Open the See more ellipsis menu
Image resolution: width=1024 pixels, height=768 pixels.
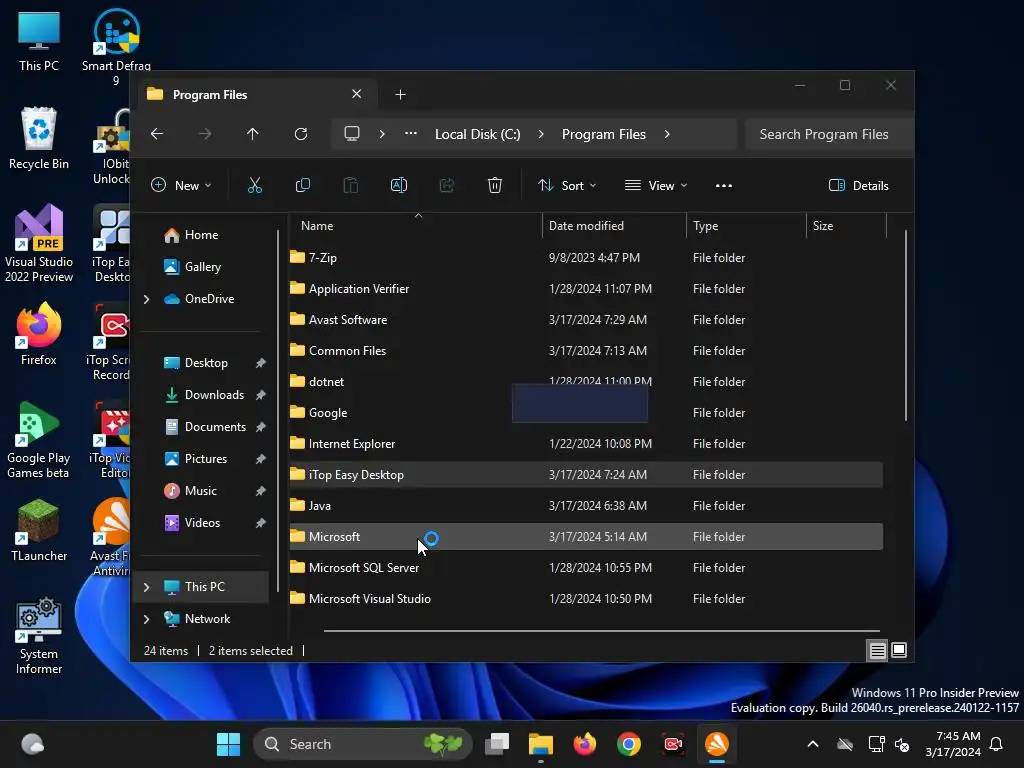(724, 185)
